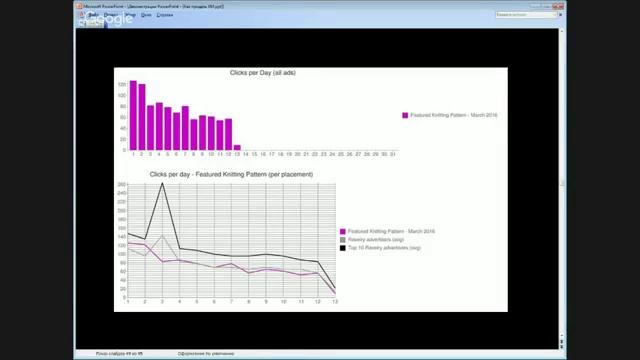Open the Справка menu
Screen dimensions: 640x360
(x=164, y=15)
